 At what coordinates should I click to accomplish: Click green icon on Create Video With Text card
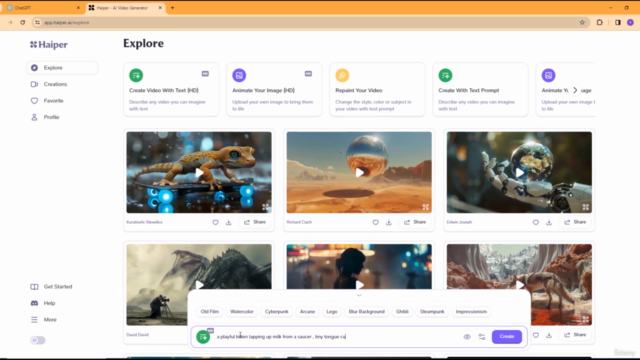(x=136, y=75)
